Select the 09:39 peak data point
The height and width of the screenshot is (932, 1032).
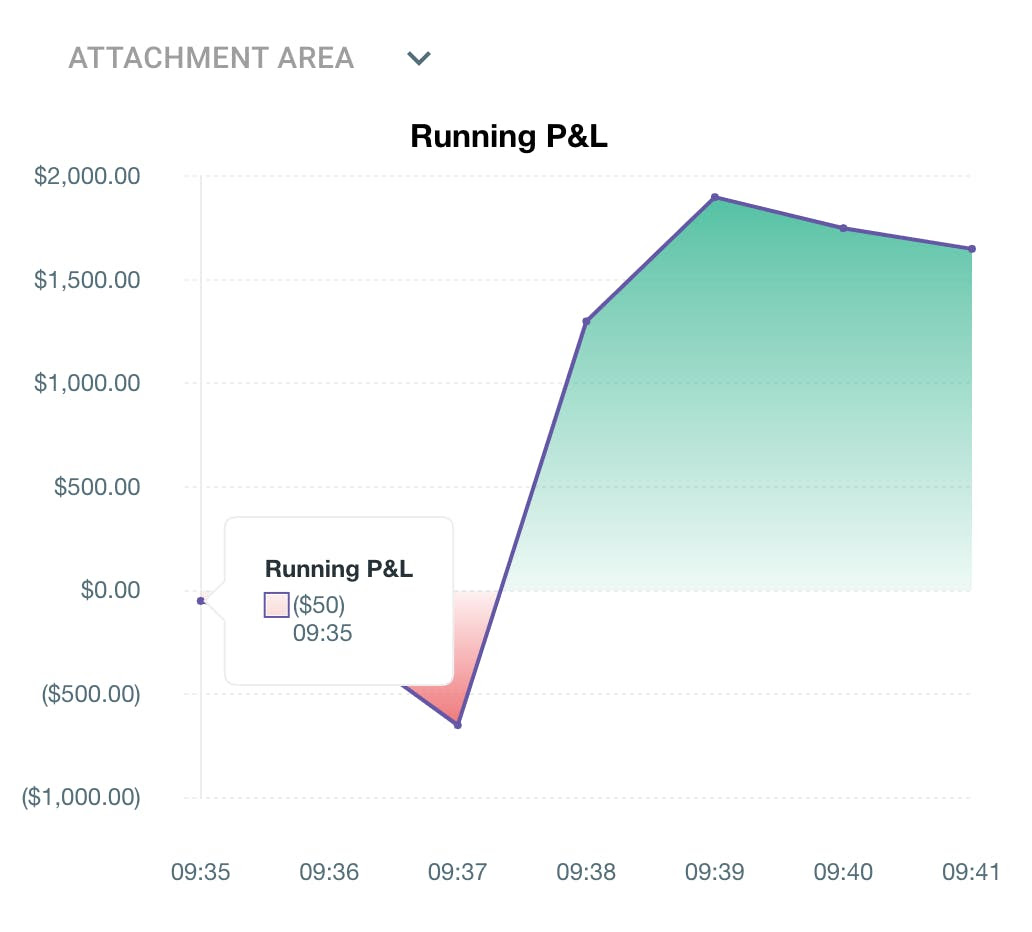[715, 197]
